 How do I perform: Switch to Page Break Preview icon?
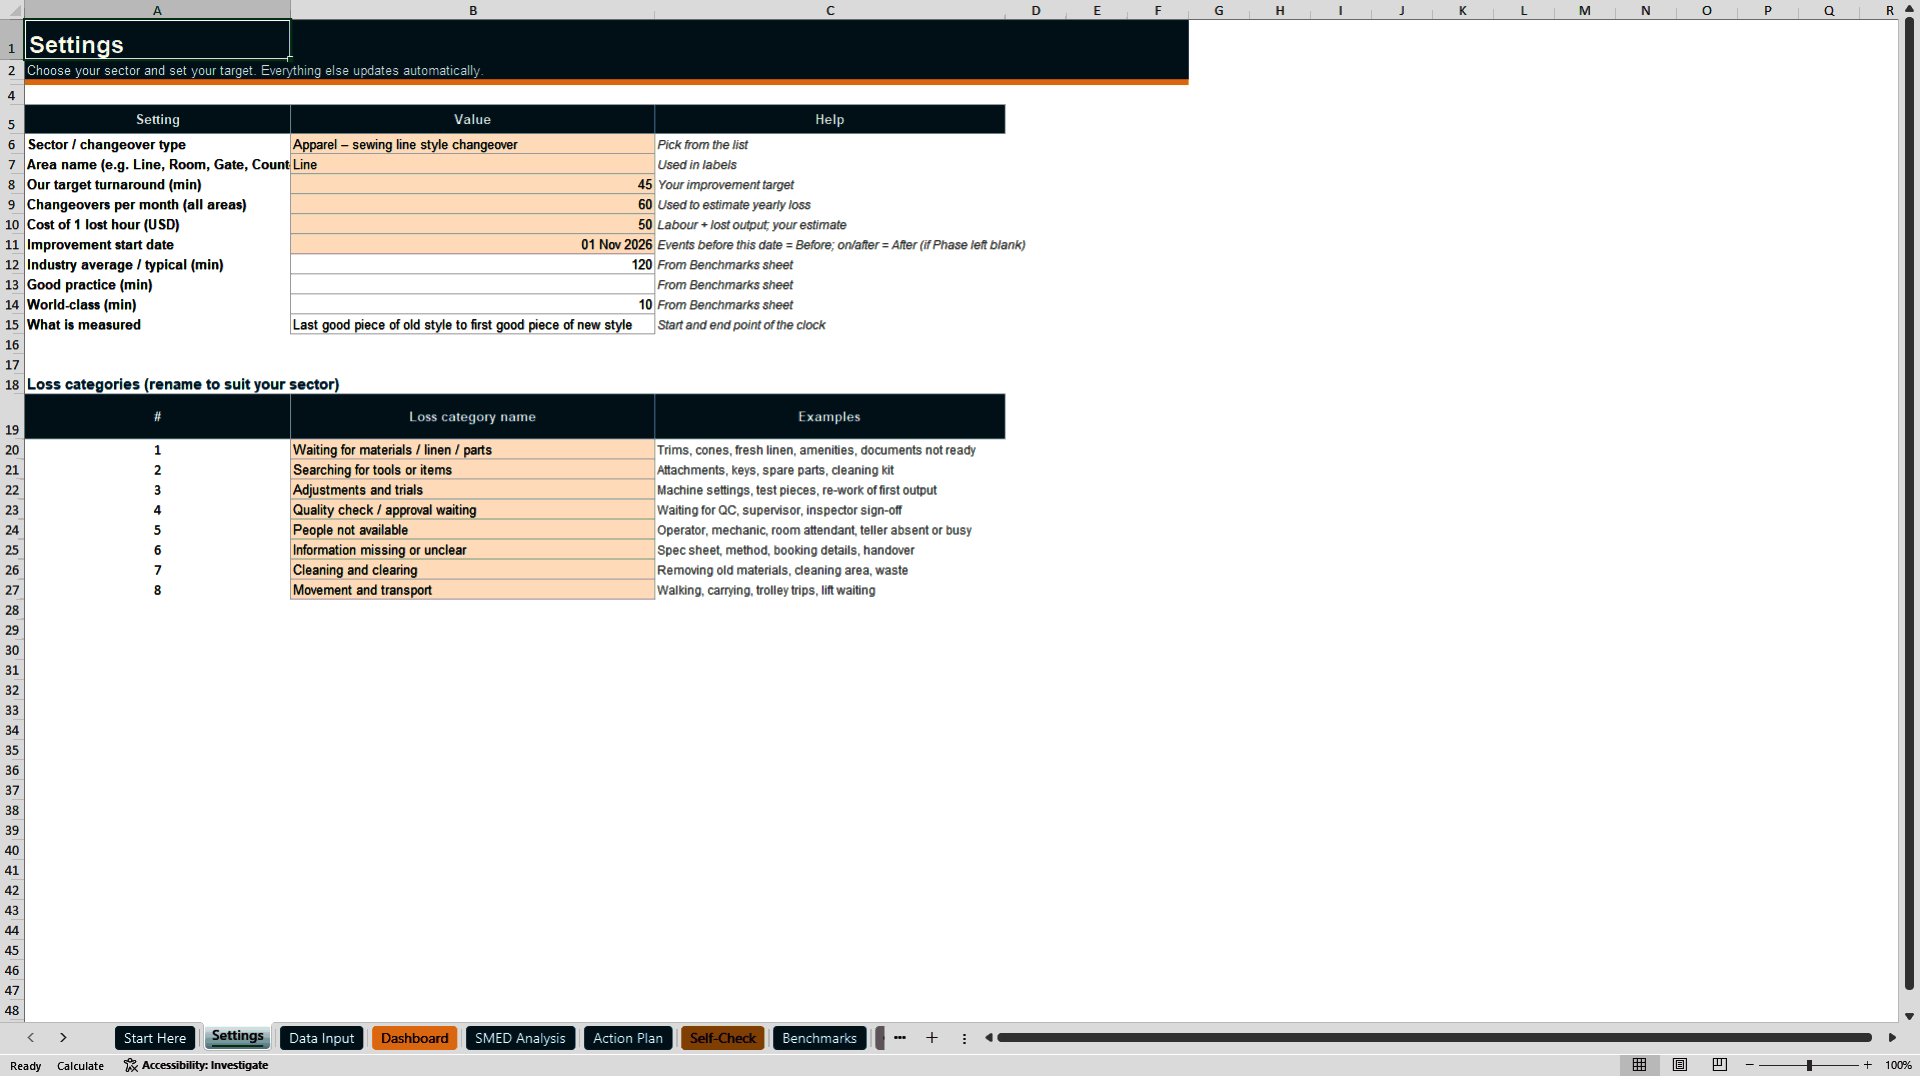tap(1720, 1065)
